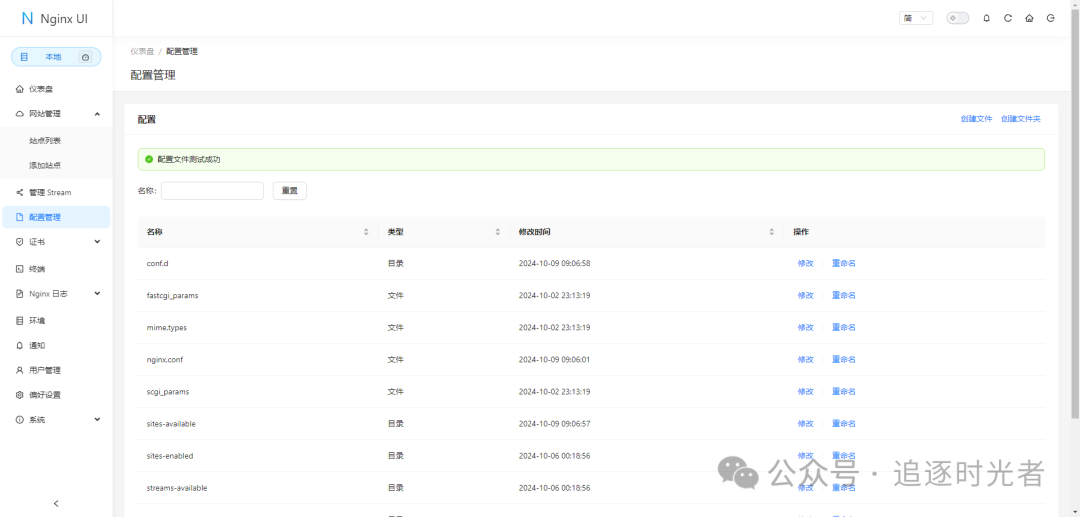Expand the Nginx 日志 menu

pos(97,294)
